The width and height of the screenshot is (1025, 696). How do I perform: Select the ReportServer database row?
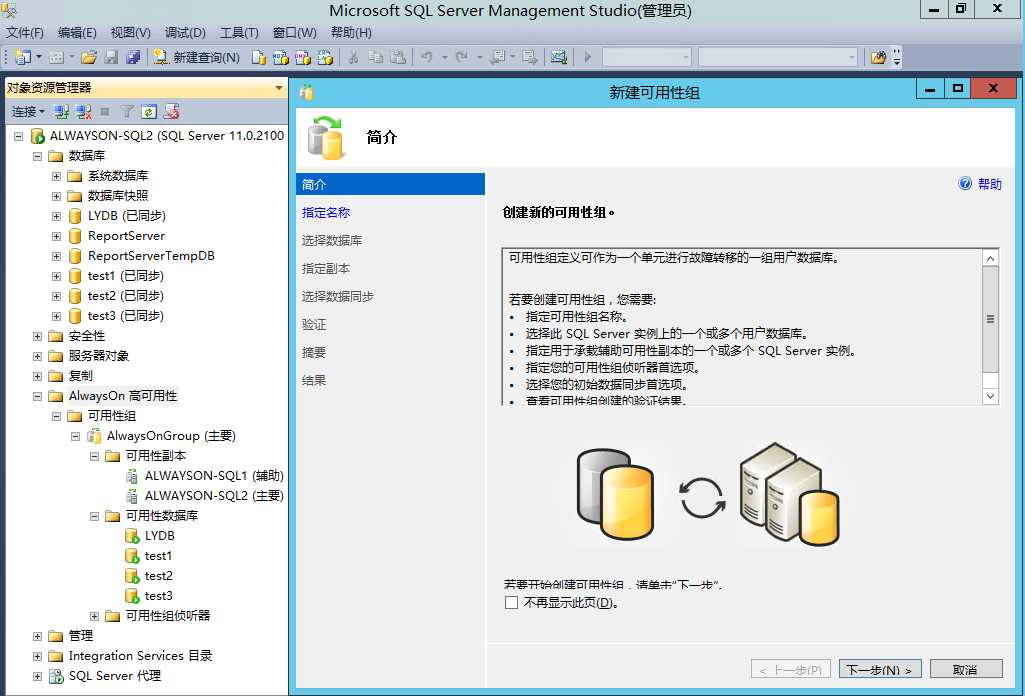126,236
